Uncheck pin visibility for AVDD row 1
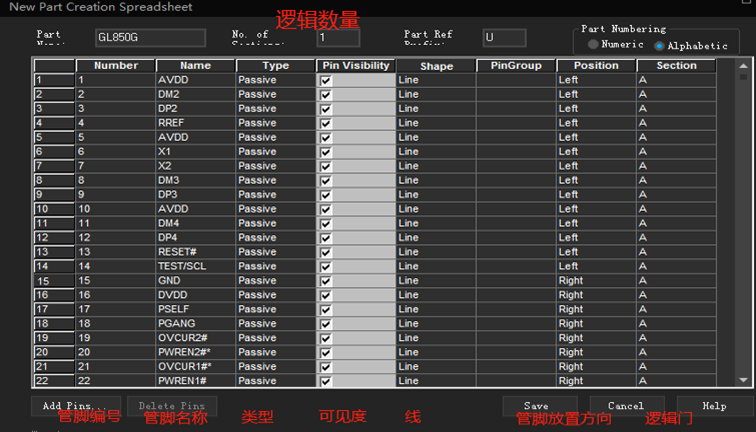756x432 pixels. click(326, 81)
